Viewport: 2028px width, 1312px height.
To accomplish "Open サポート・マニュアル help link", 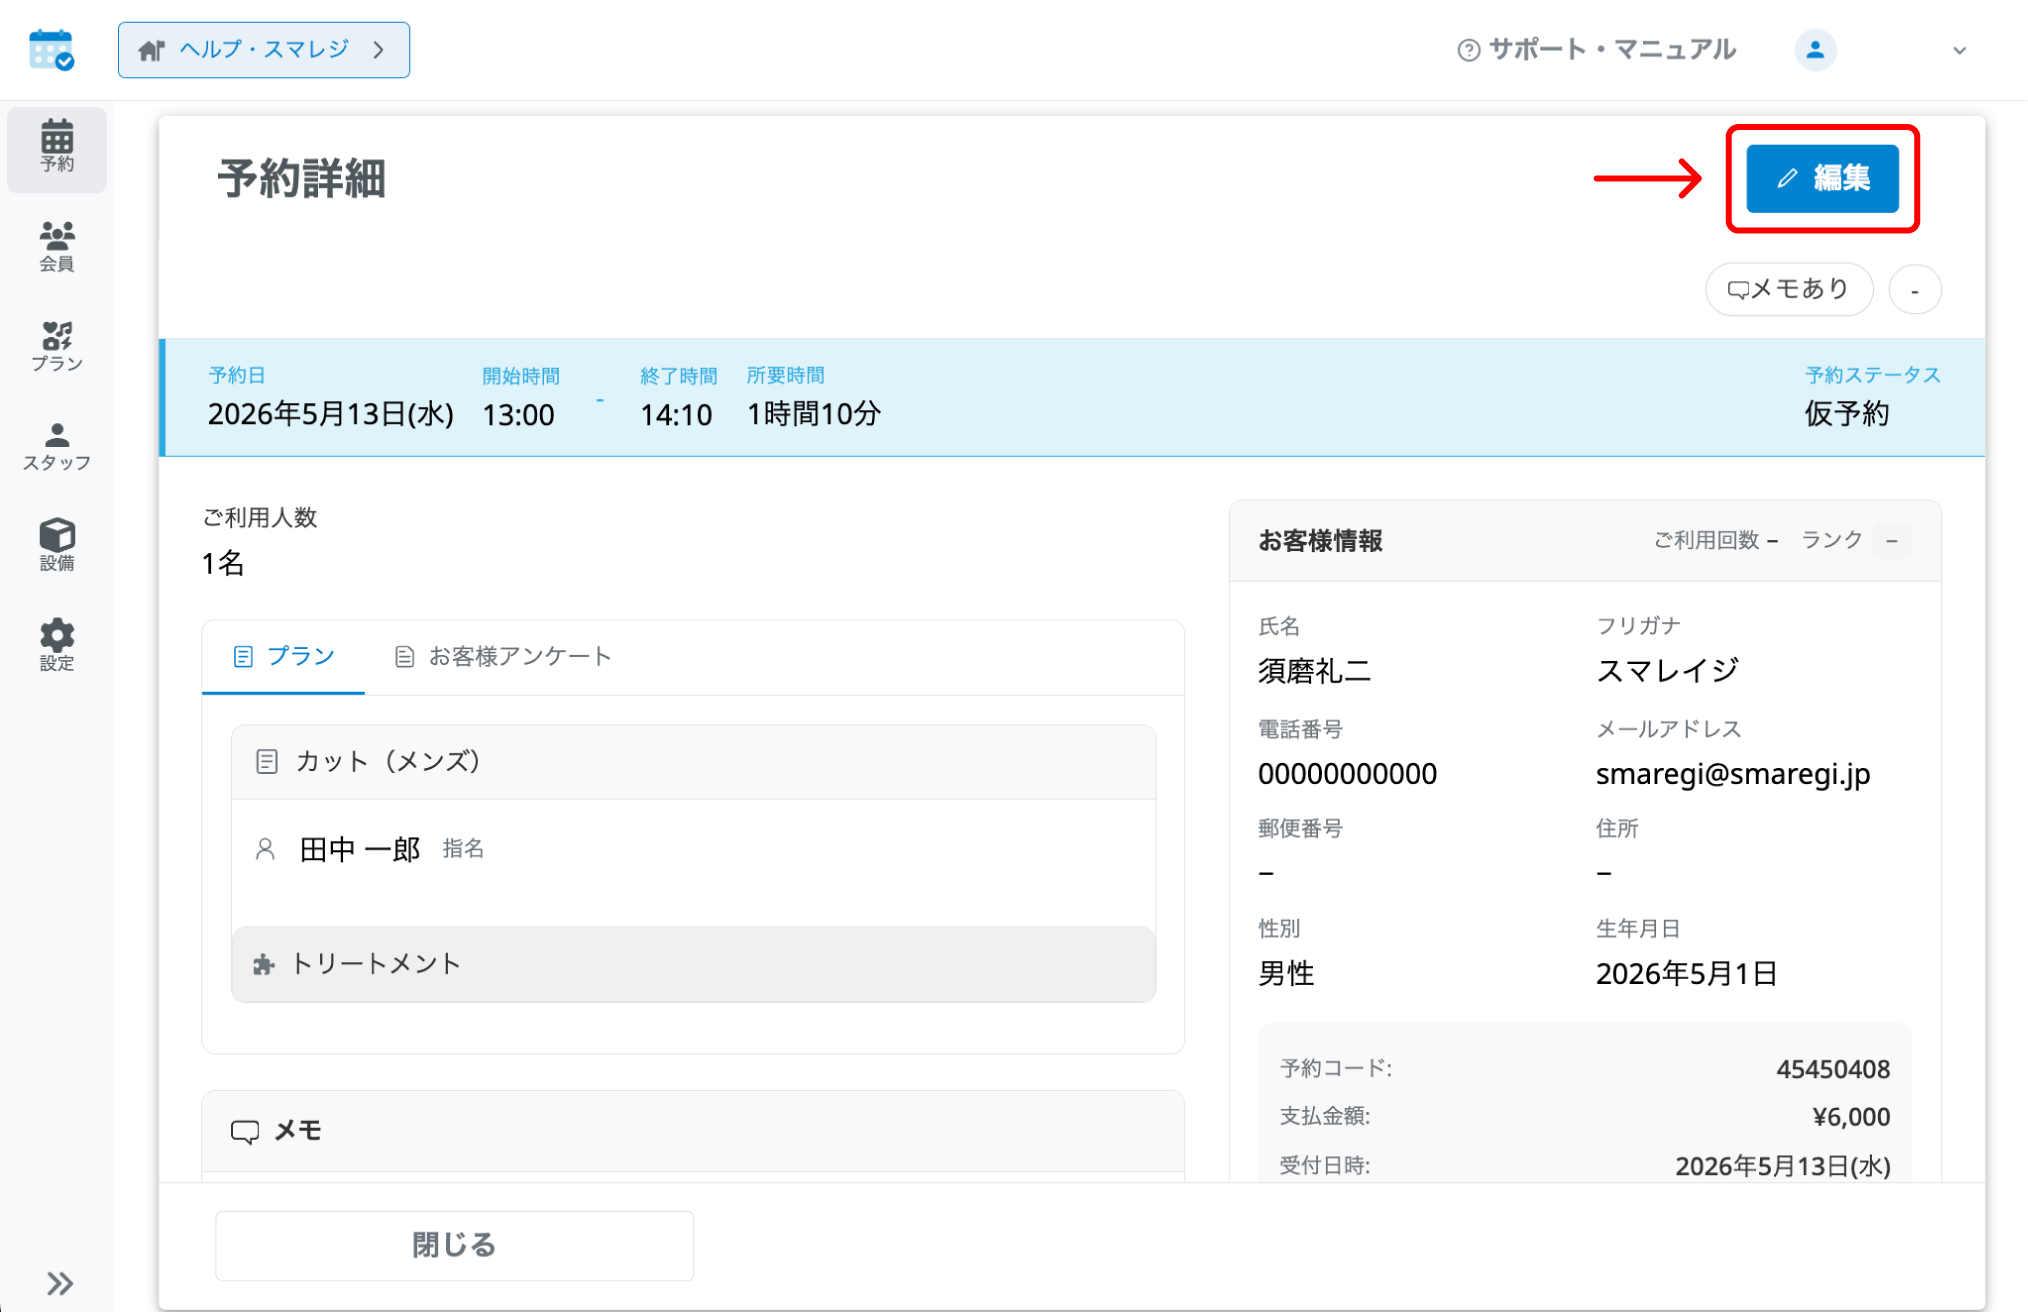I will tap(1597, 50).
